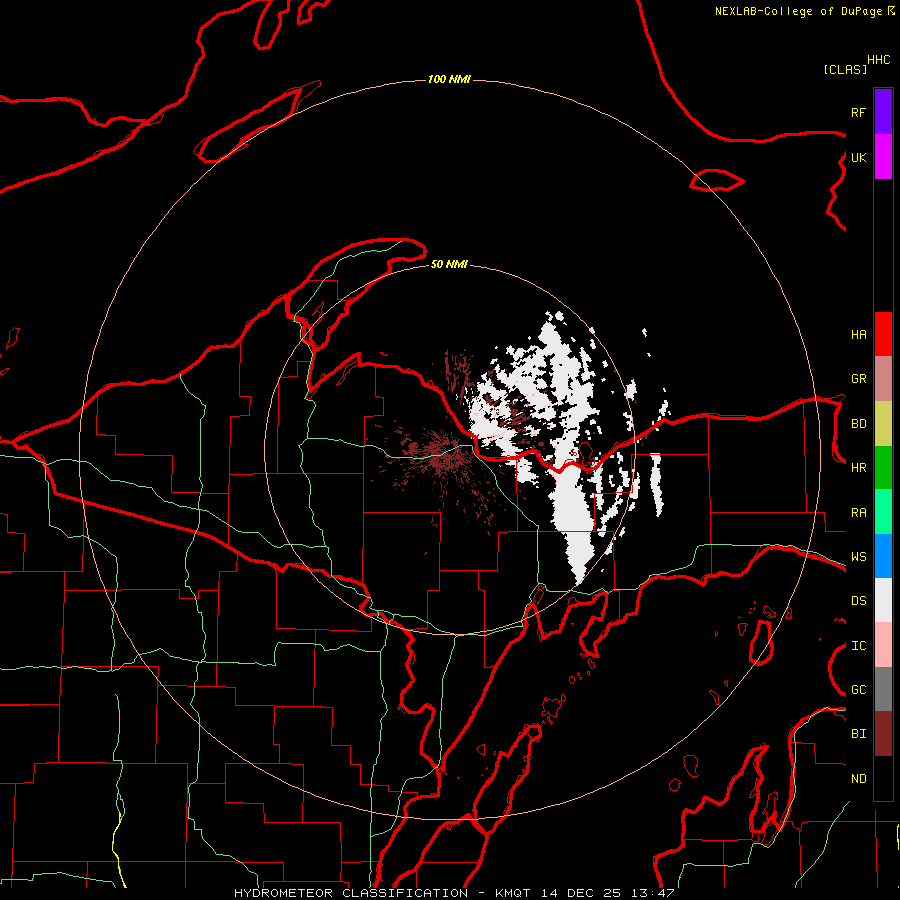Click the WS blue legend swatch
The height and width of the screenshot is (900, 900).
883,556
